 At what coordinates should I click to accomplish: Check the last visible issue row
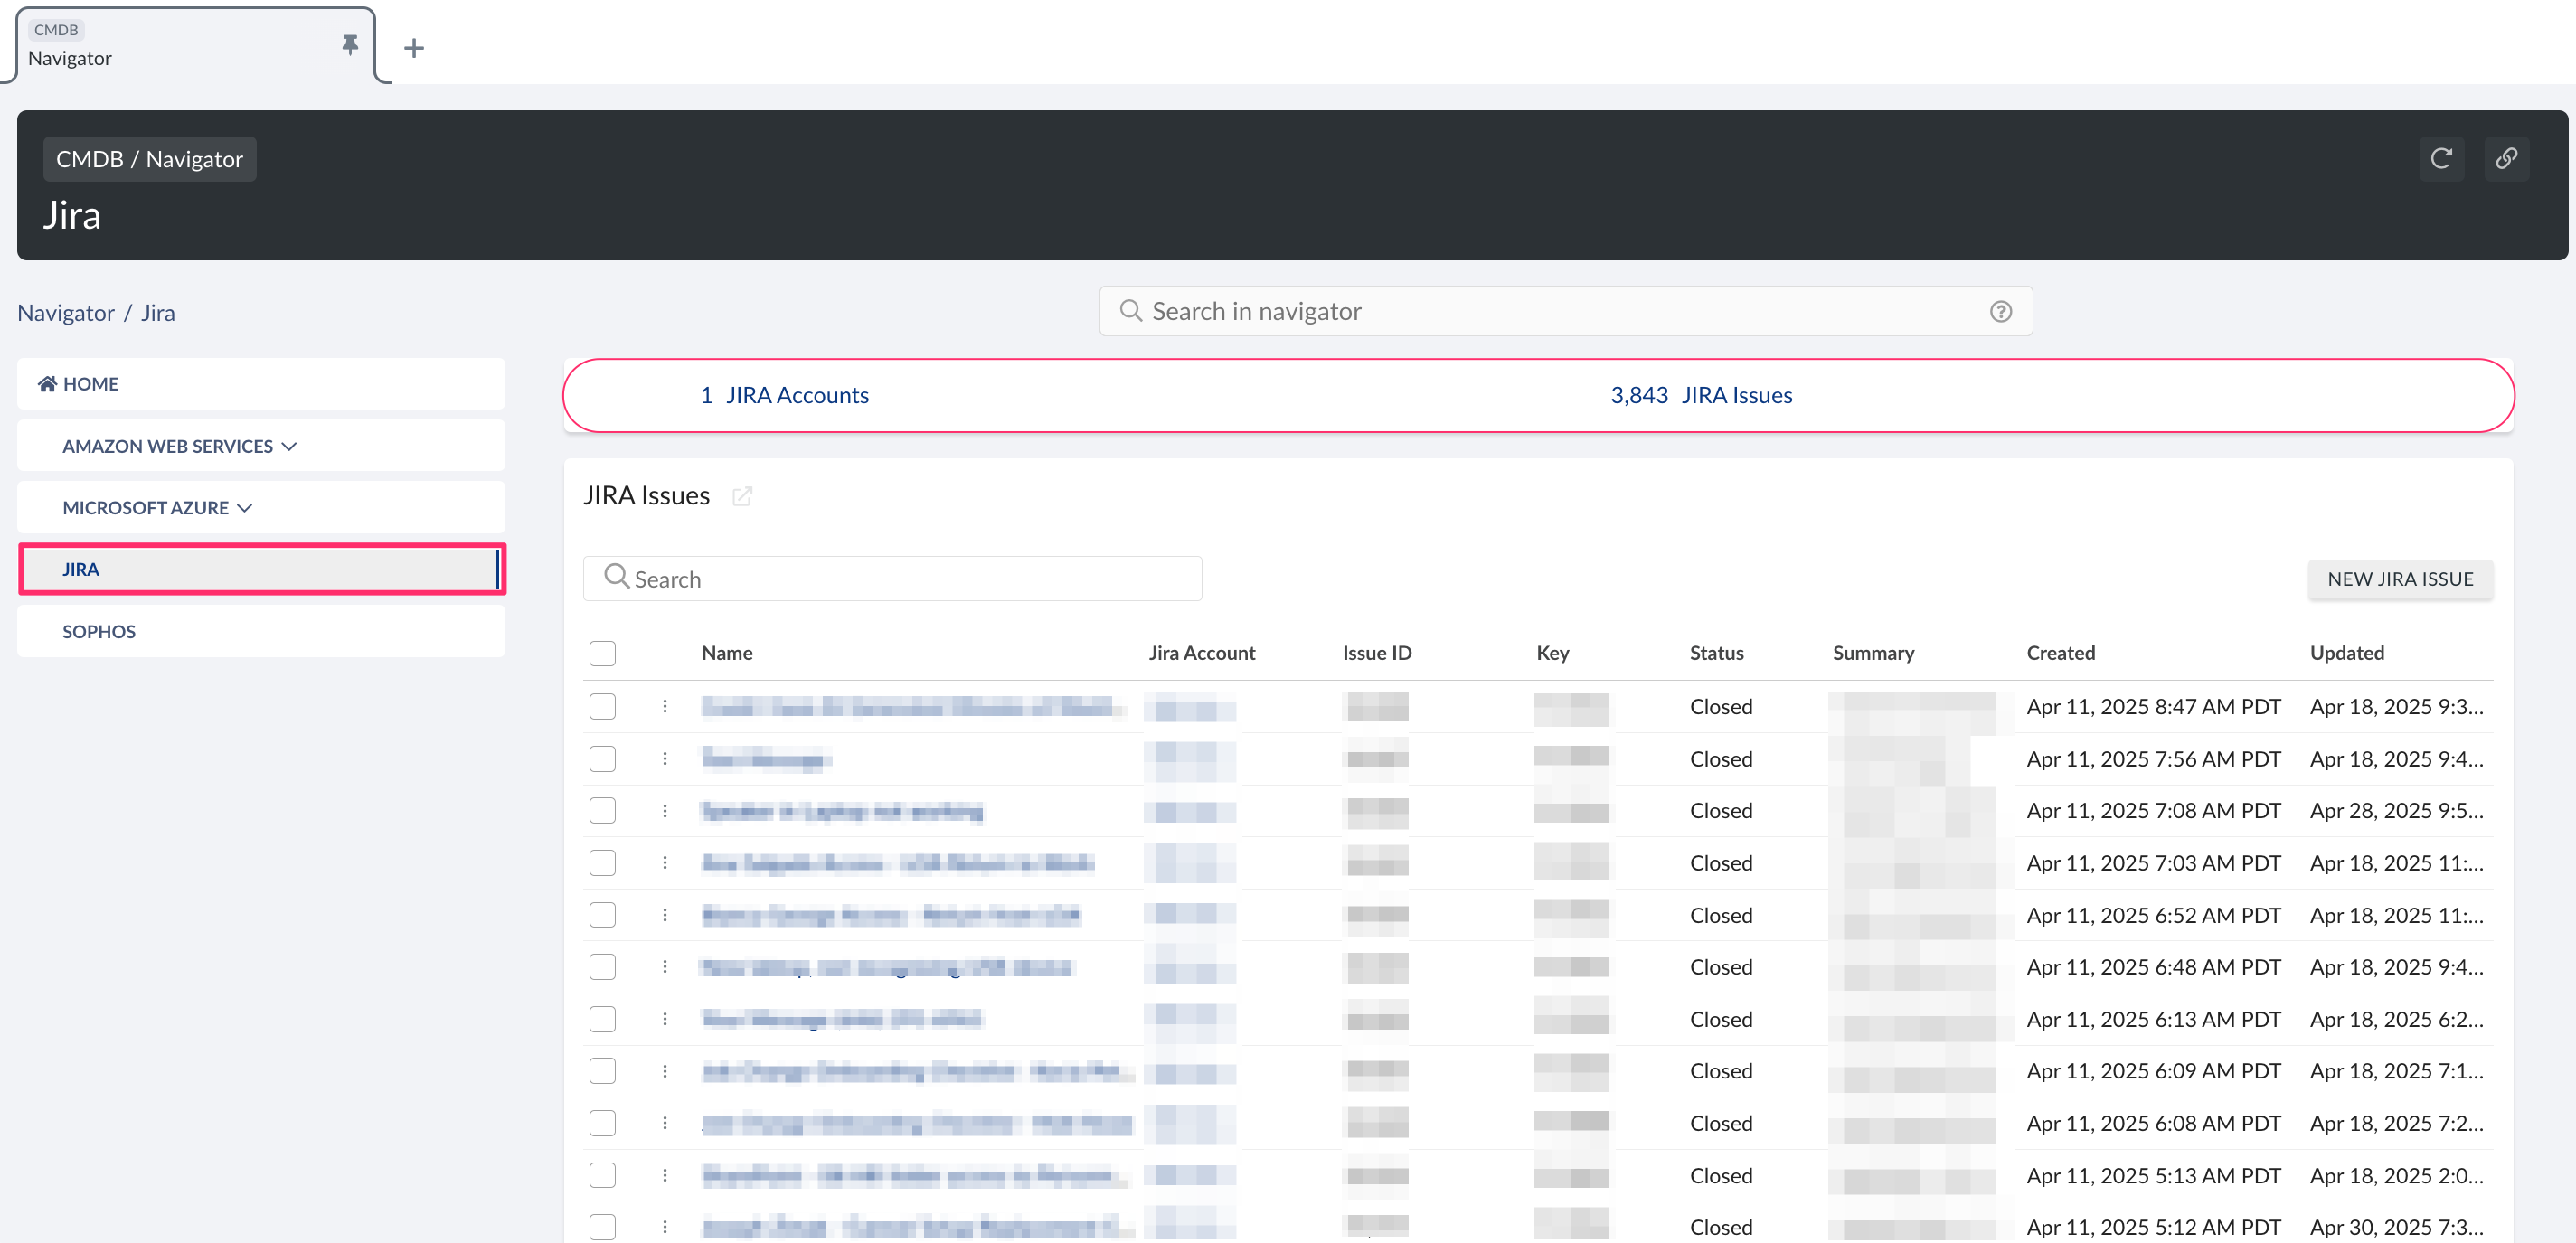[x=602, y=1226]
